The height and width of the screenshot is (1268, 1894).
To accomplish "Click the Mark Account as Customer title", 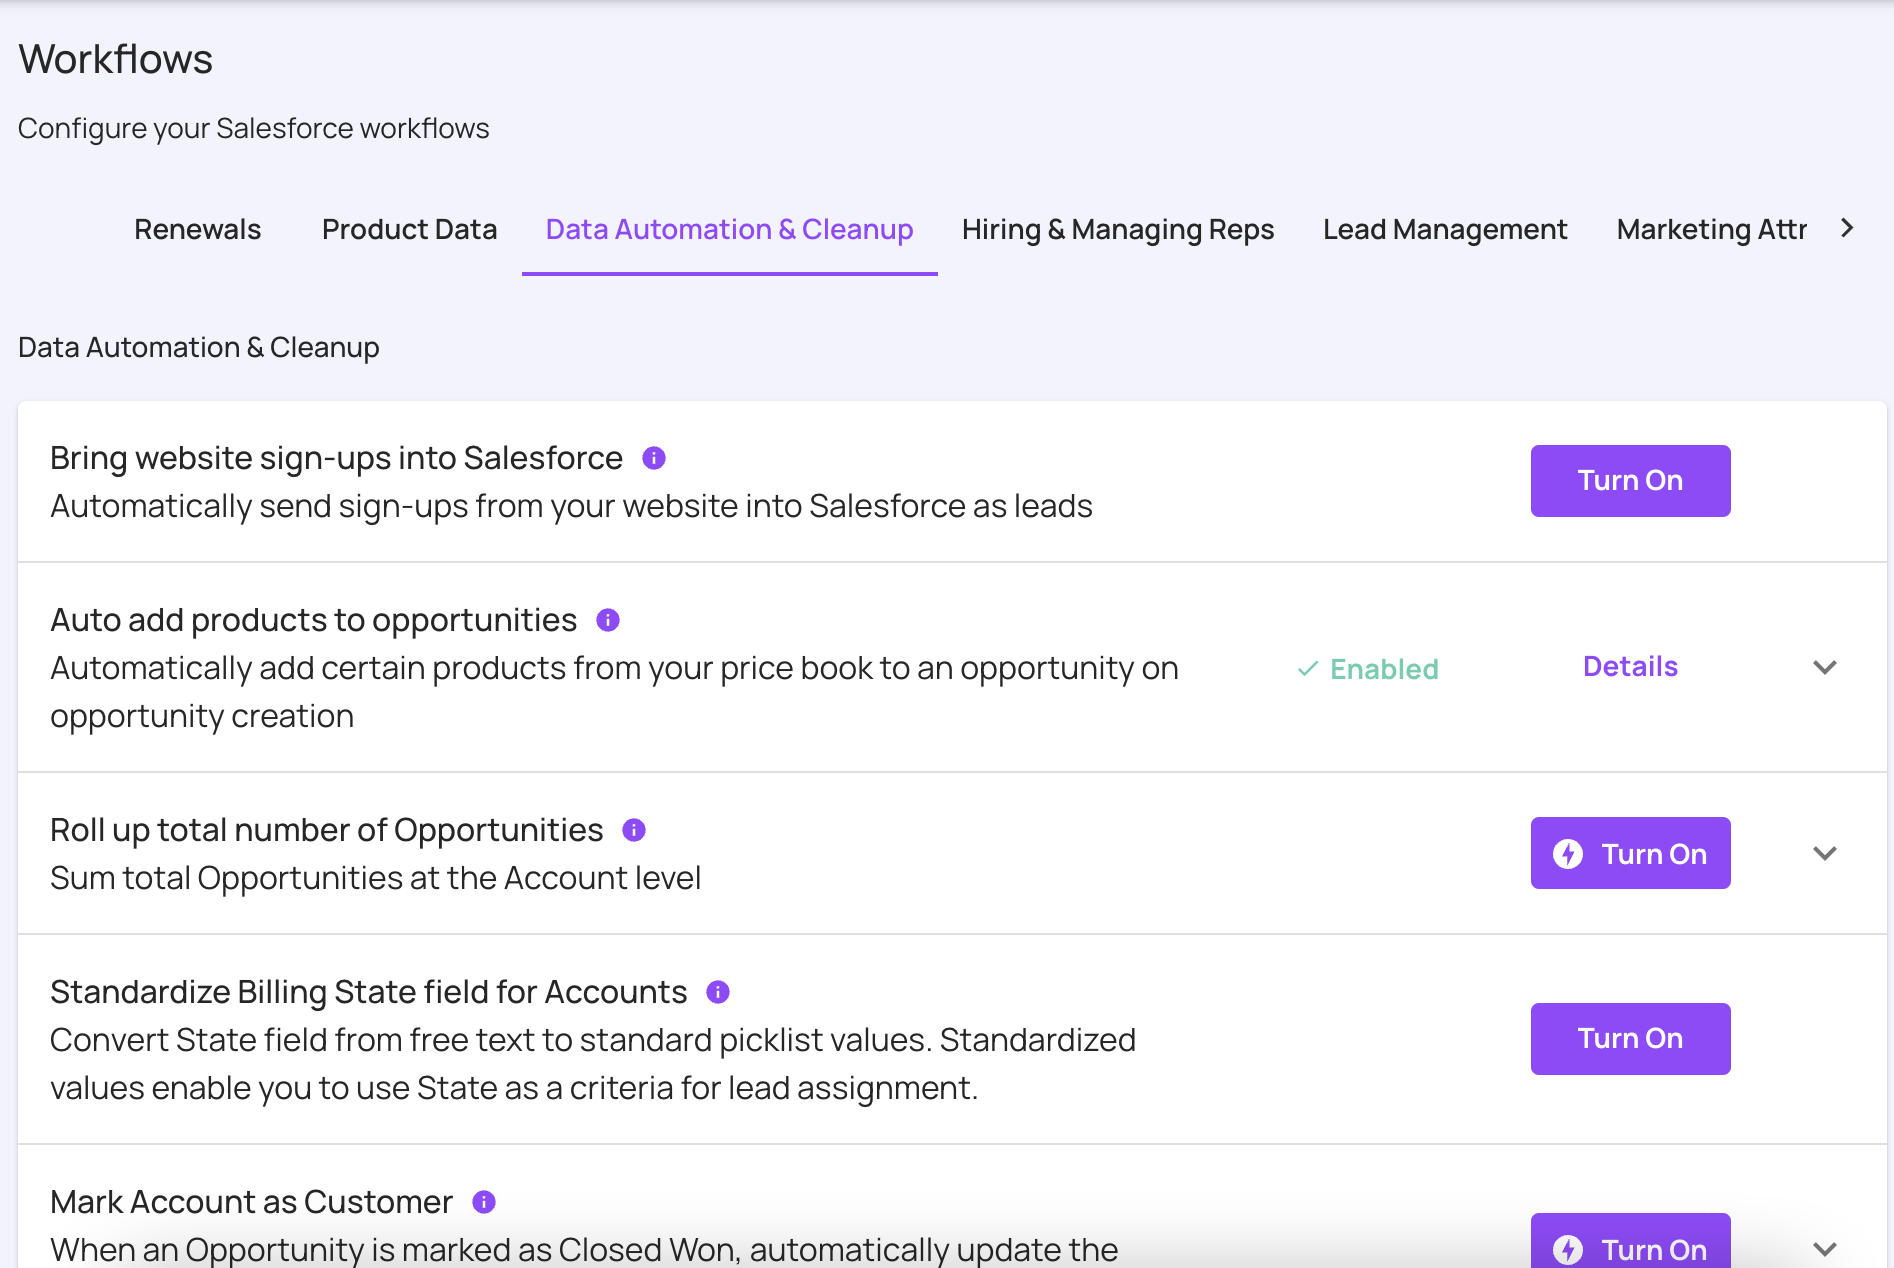I will point(251,1202).
